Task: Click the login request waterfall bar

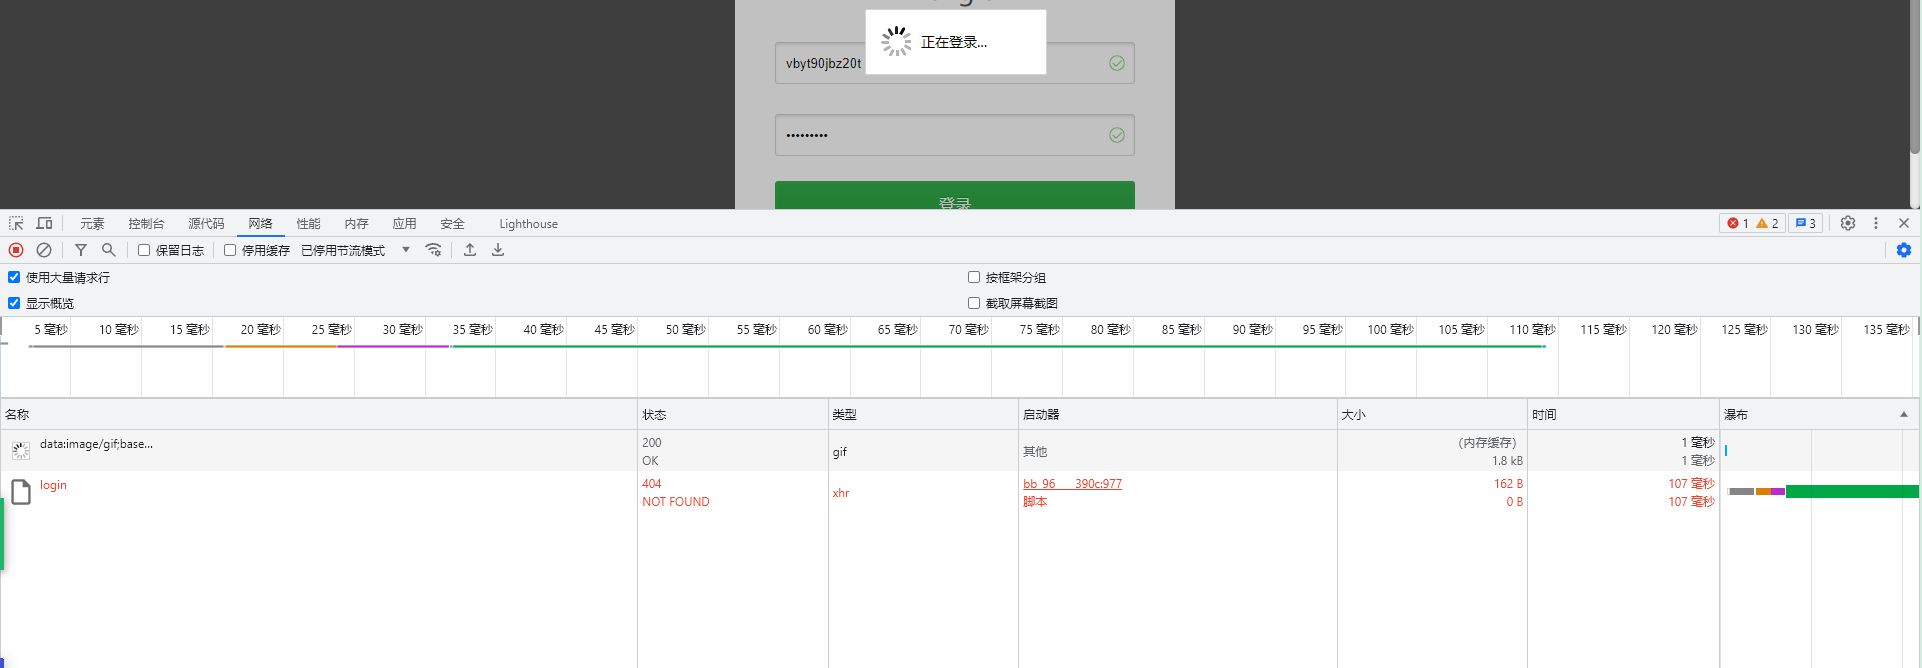Action: click(x=1823, y=491)
